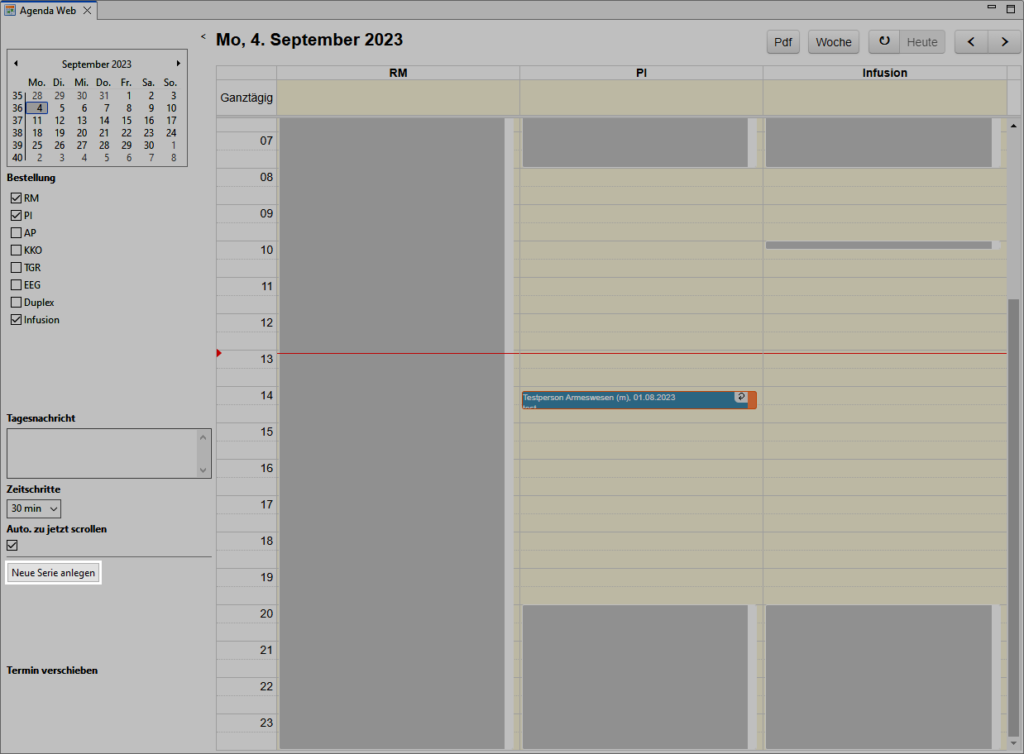
Task: Disable Auto. zu jetzt scrollen checkbox
Action: (x=13, y=545)
